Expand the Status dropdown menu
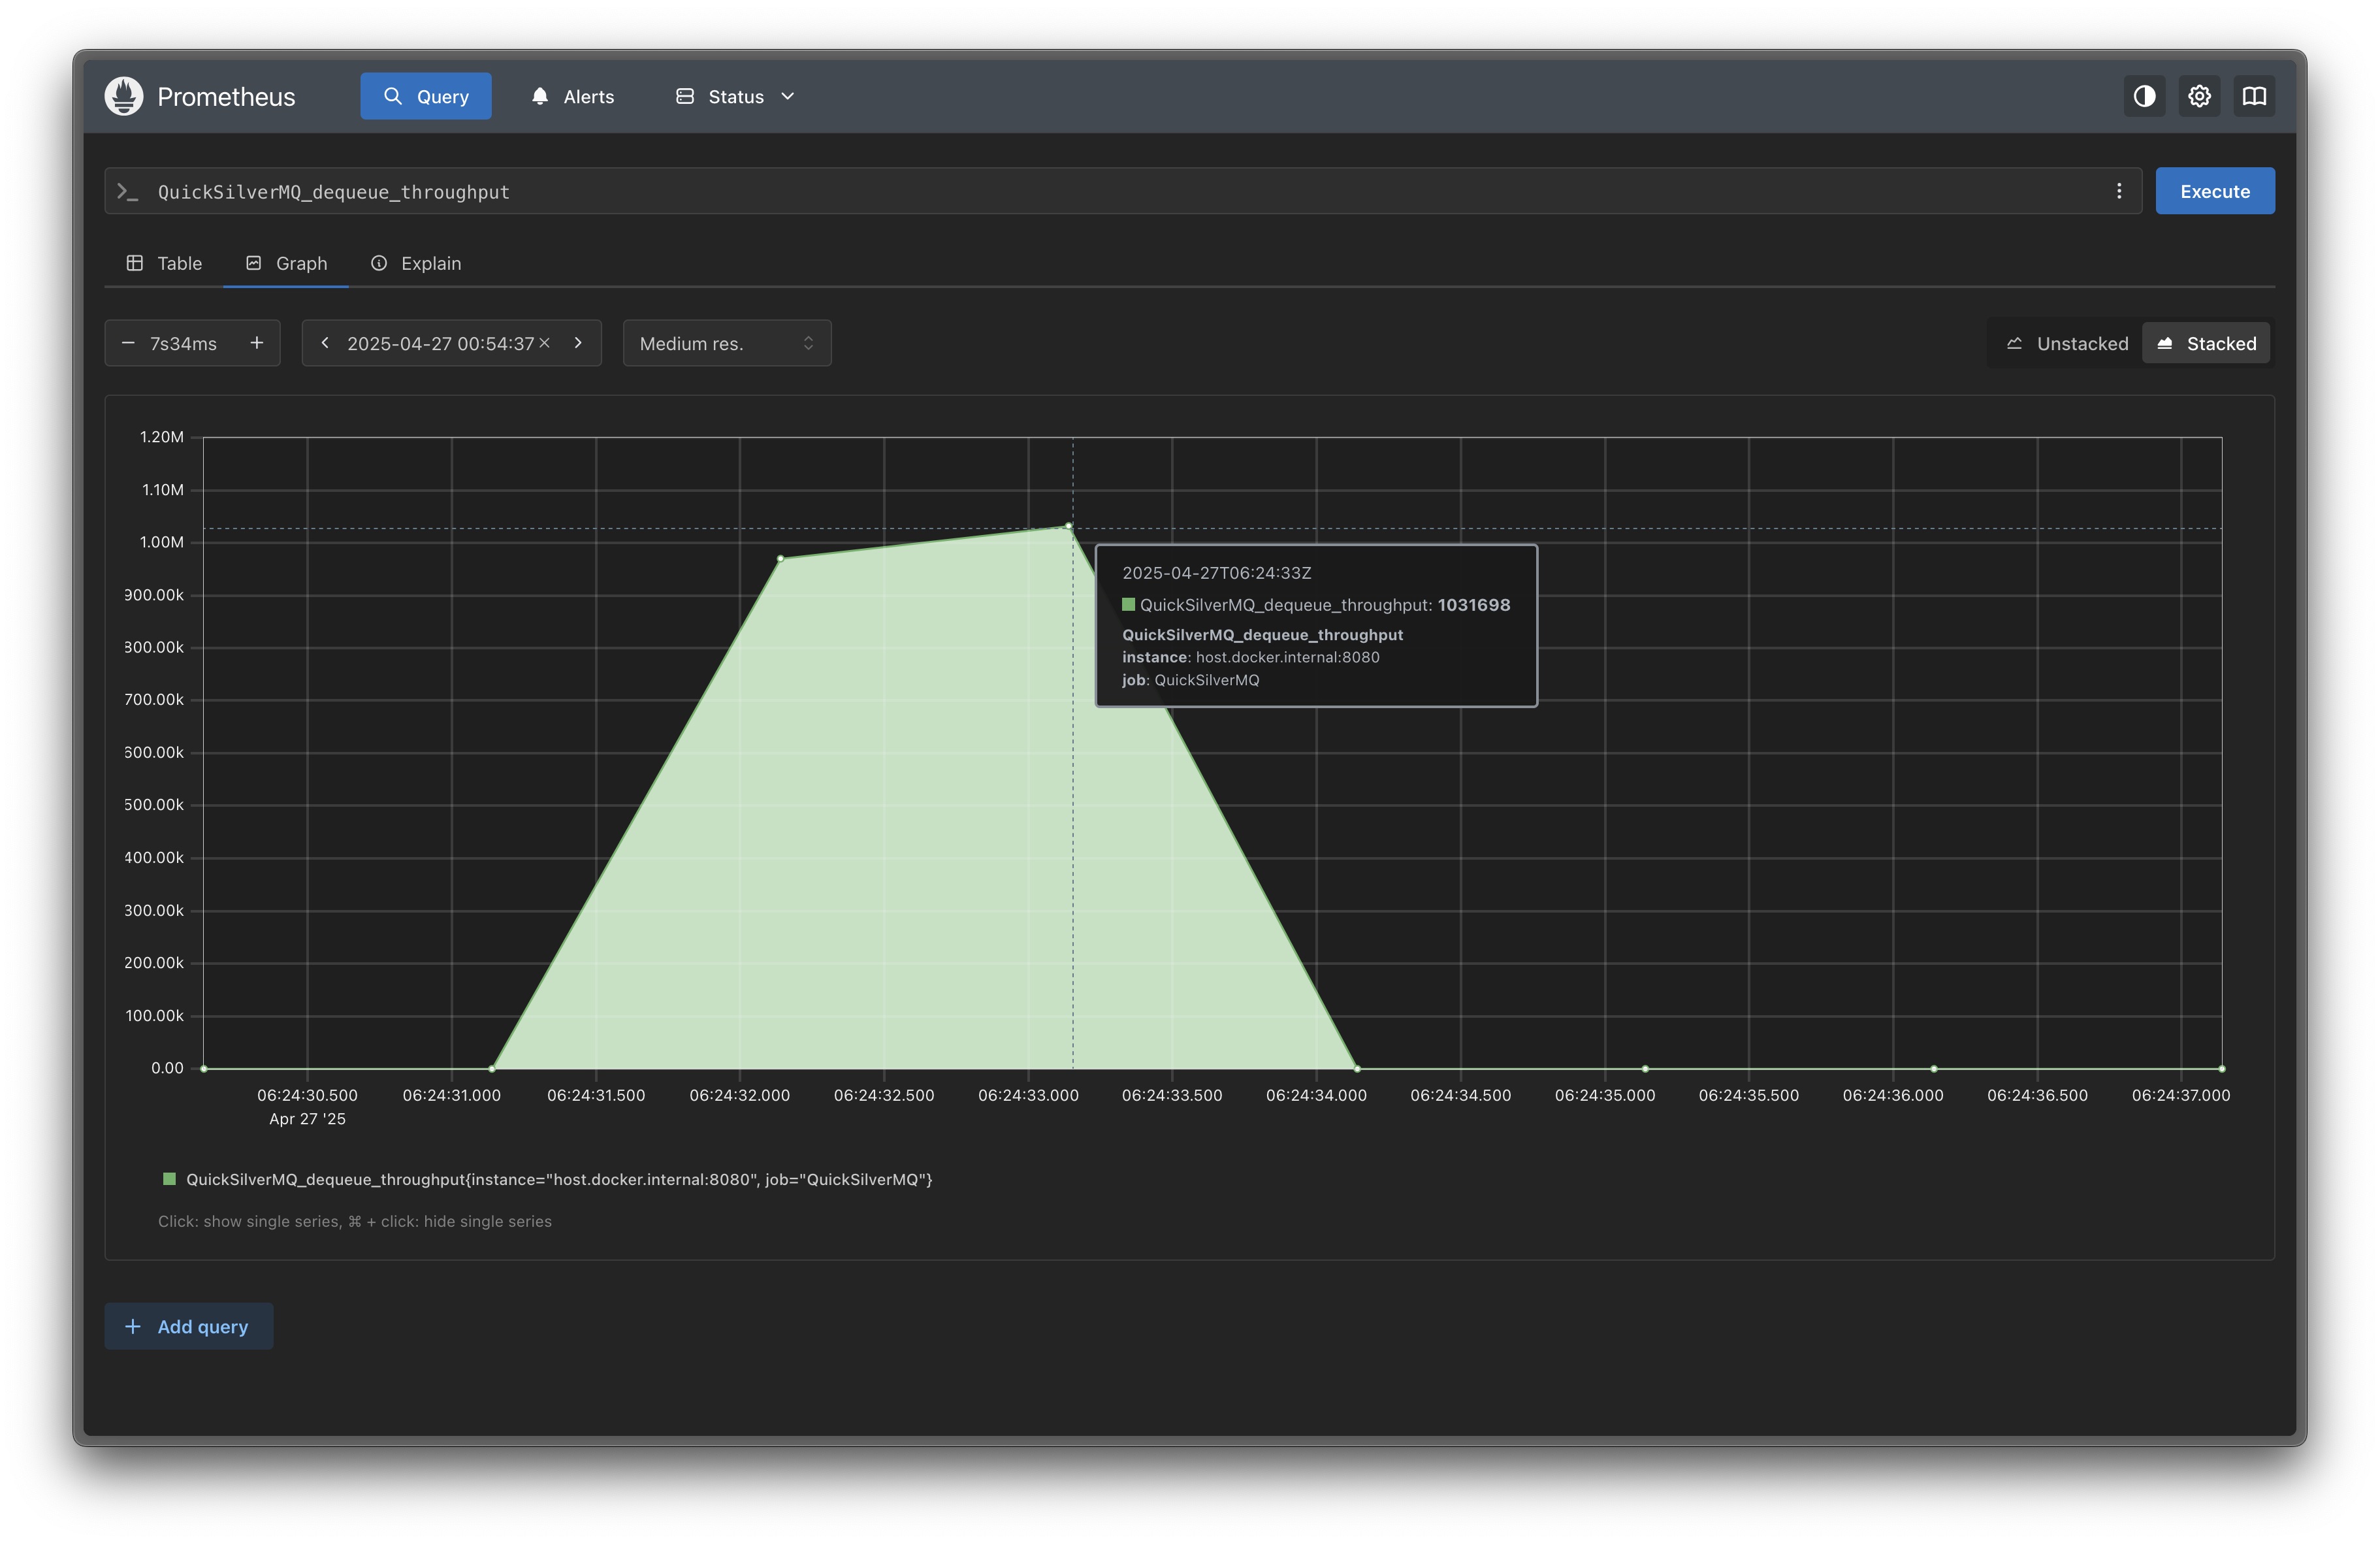This screenshot has height=1543, width=2380. (736, 96)
